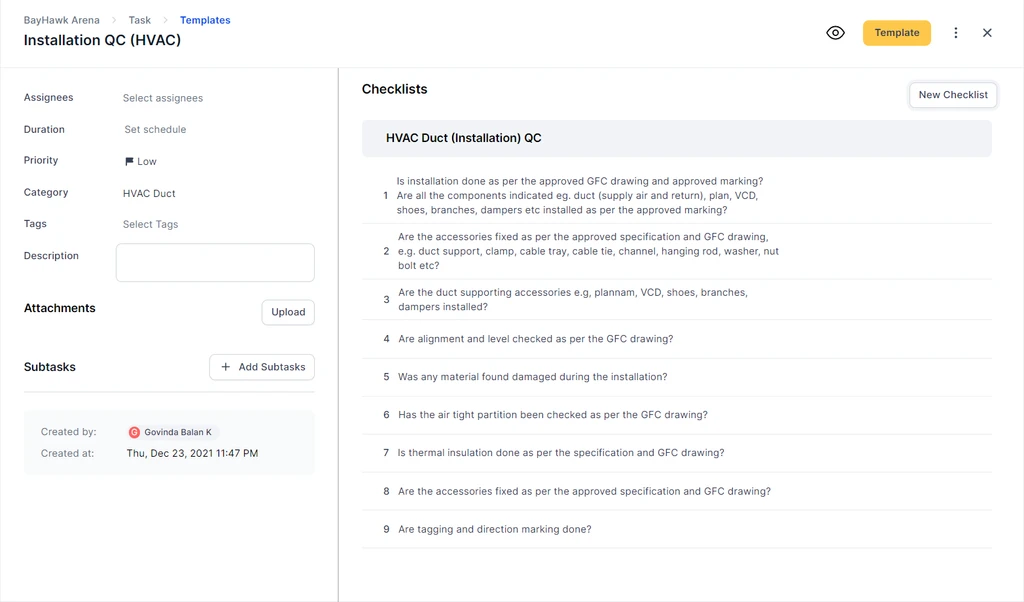
Task: Open the Set schedule duration picker
Action: [155, 129]
